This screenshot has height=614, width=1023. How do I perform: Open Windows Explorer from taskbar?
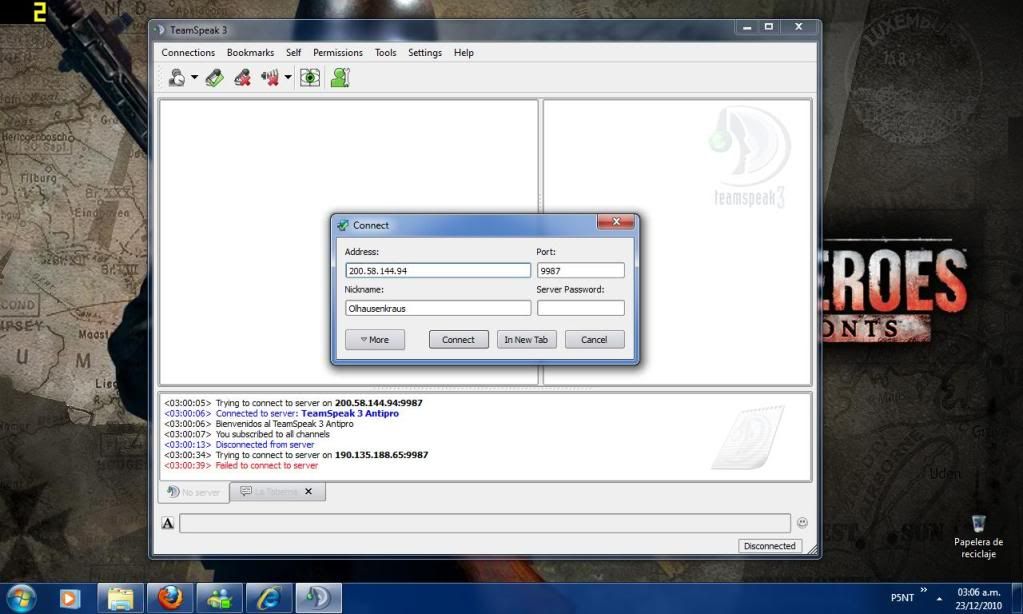(x=121, y=598)
